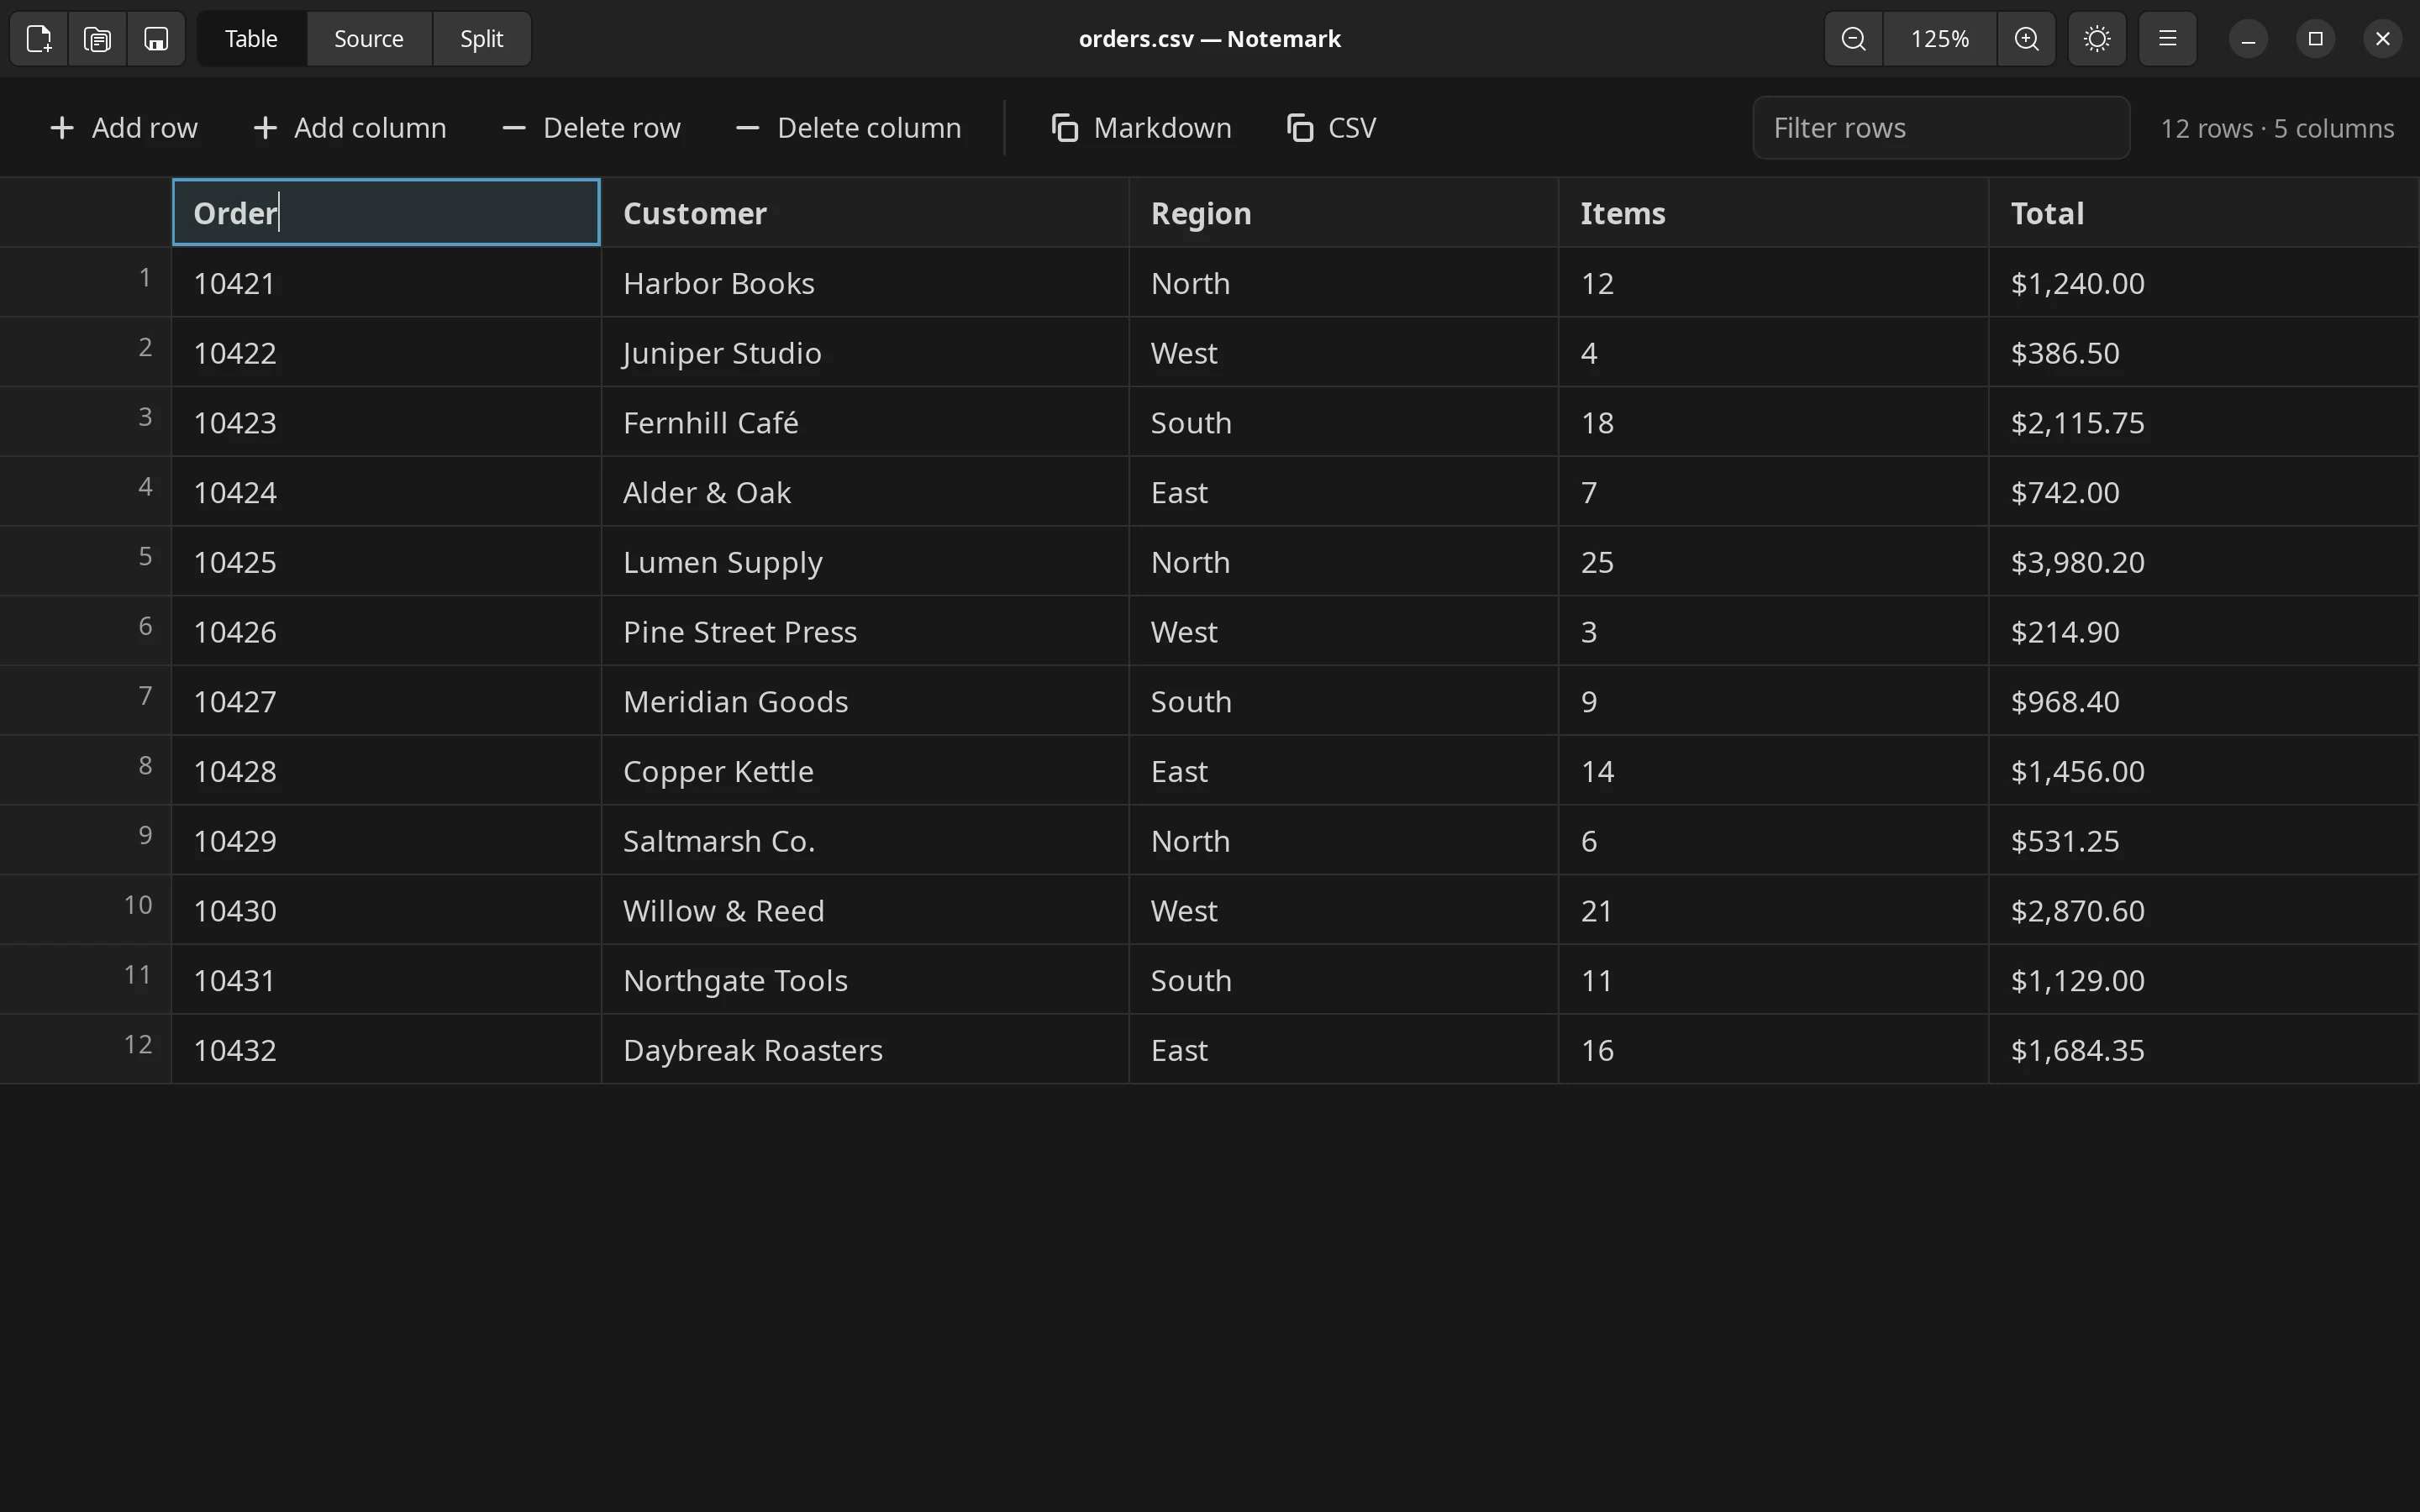The width and height of the screenshot is (2420, 1512).
Task: Click Add column button
Action: click(350, 128)
